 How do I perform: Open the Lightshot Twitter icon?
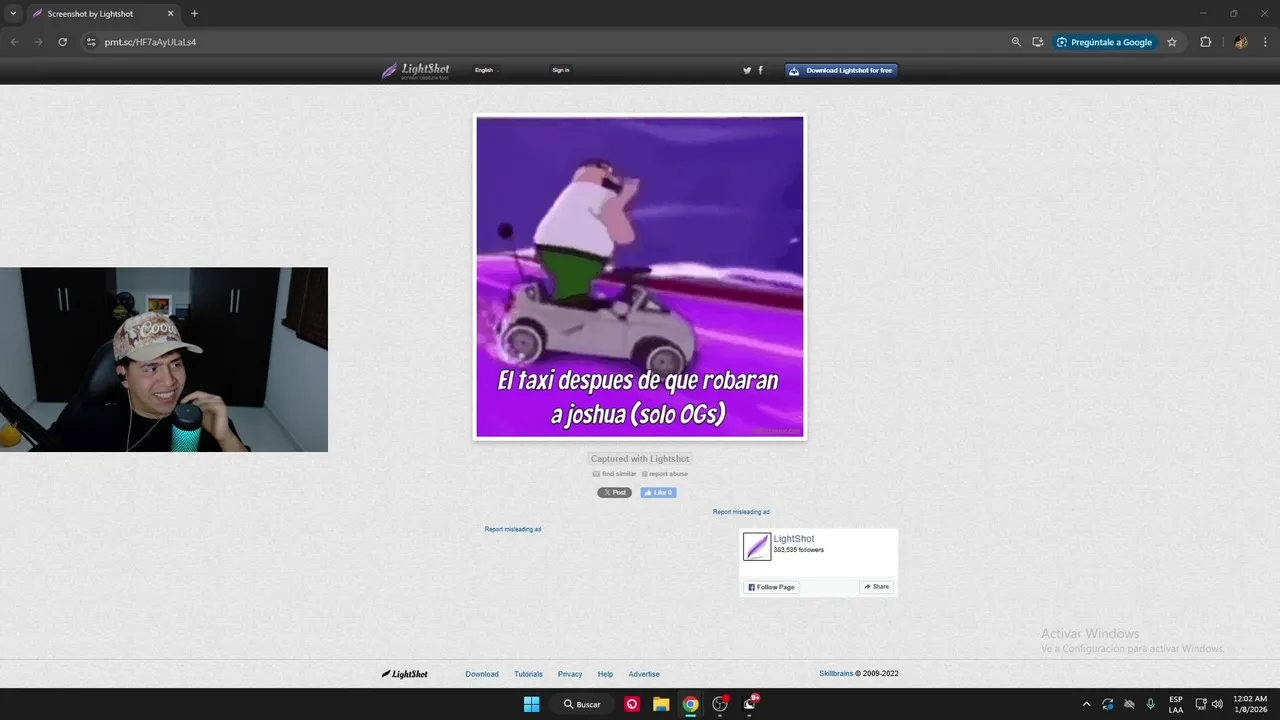pos(747,70)
